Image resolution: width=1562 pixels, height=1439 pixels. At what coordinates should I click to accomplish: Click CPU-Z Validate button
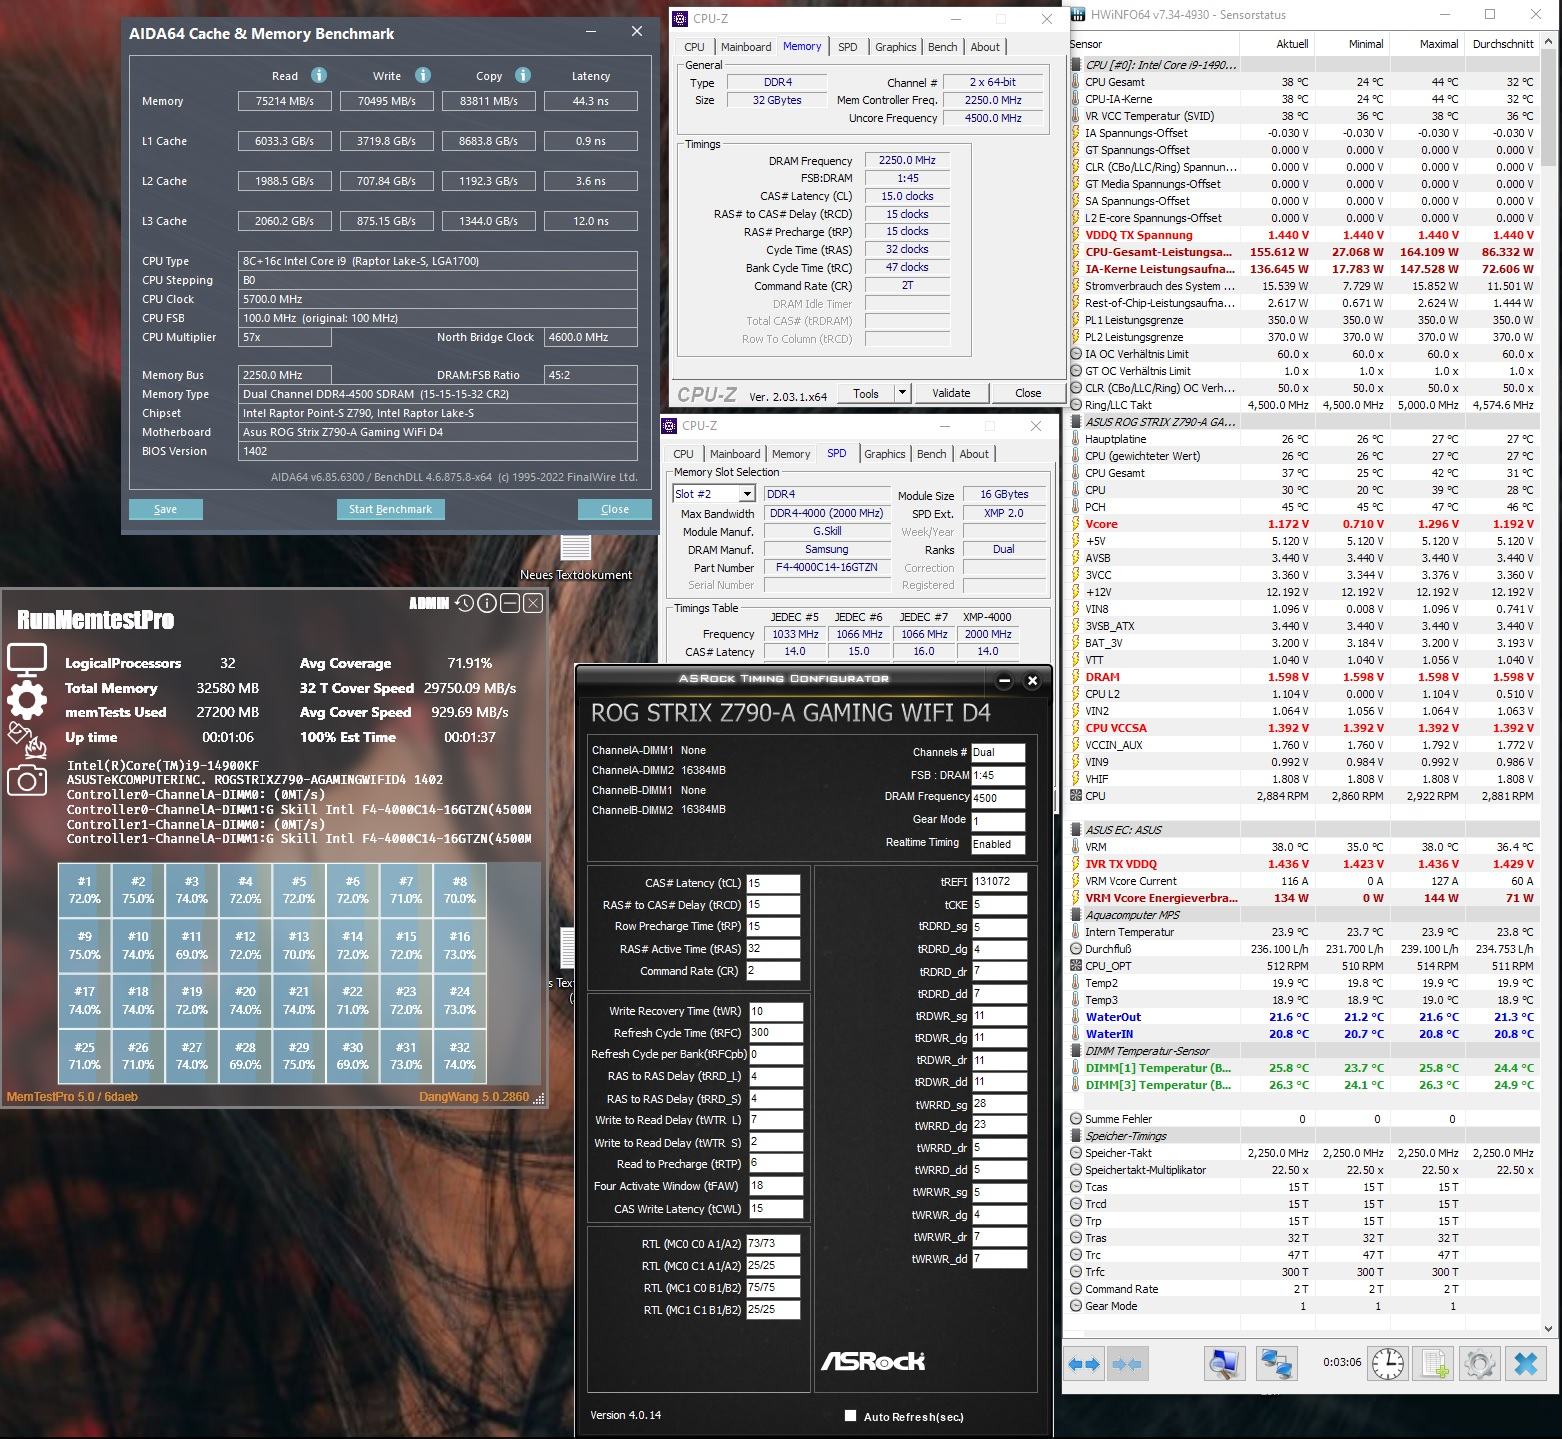(x=951, y=393)
